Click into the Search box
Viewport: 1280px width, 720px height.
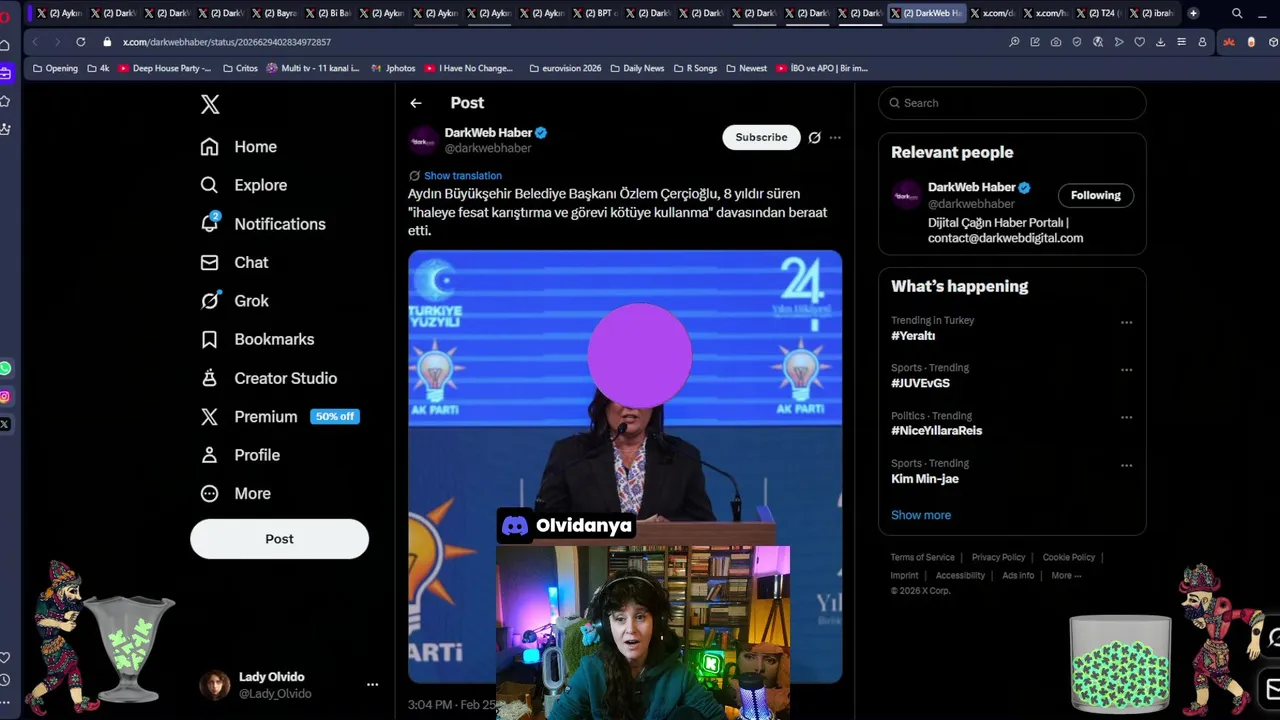tap(1012, 103)
